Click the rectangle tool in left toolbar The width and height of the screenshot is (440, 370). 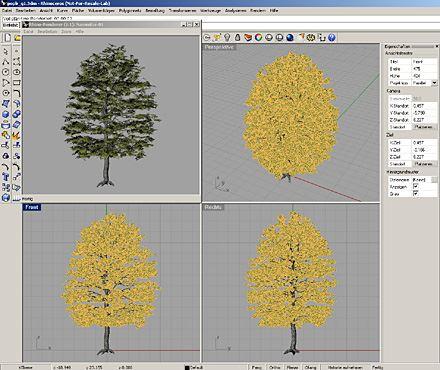click(17, 83)
